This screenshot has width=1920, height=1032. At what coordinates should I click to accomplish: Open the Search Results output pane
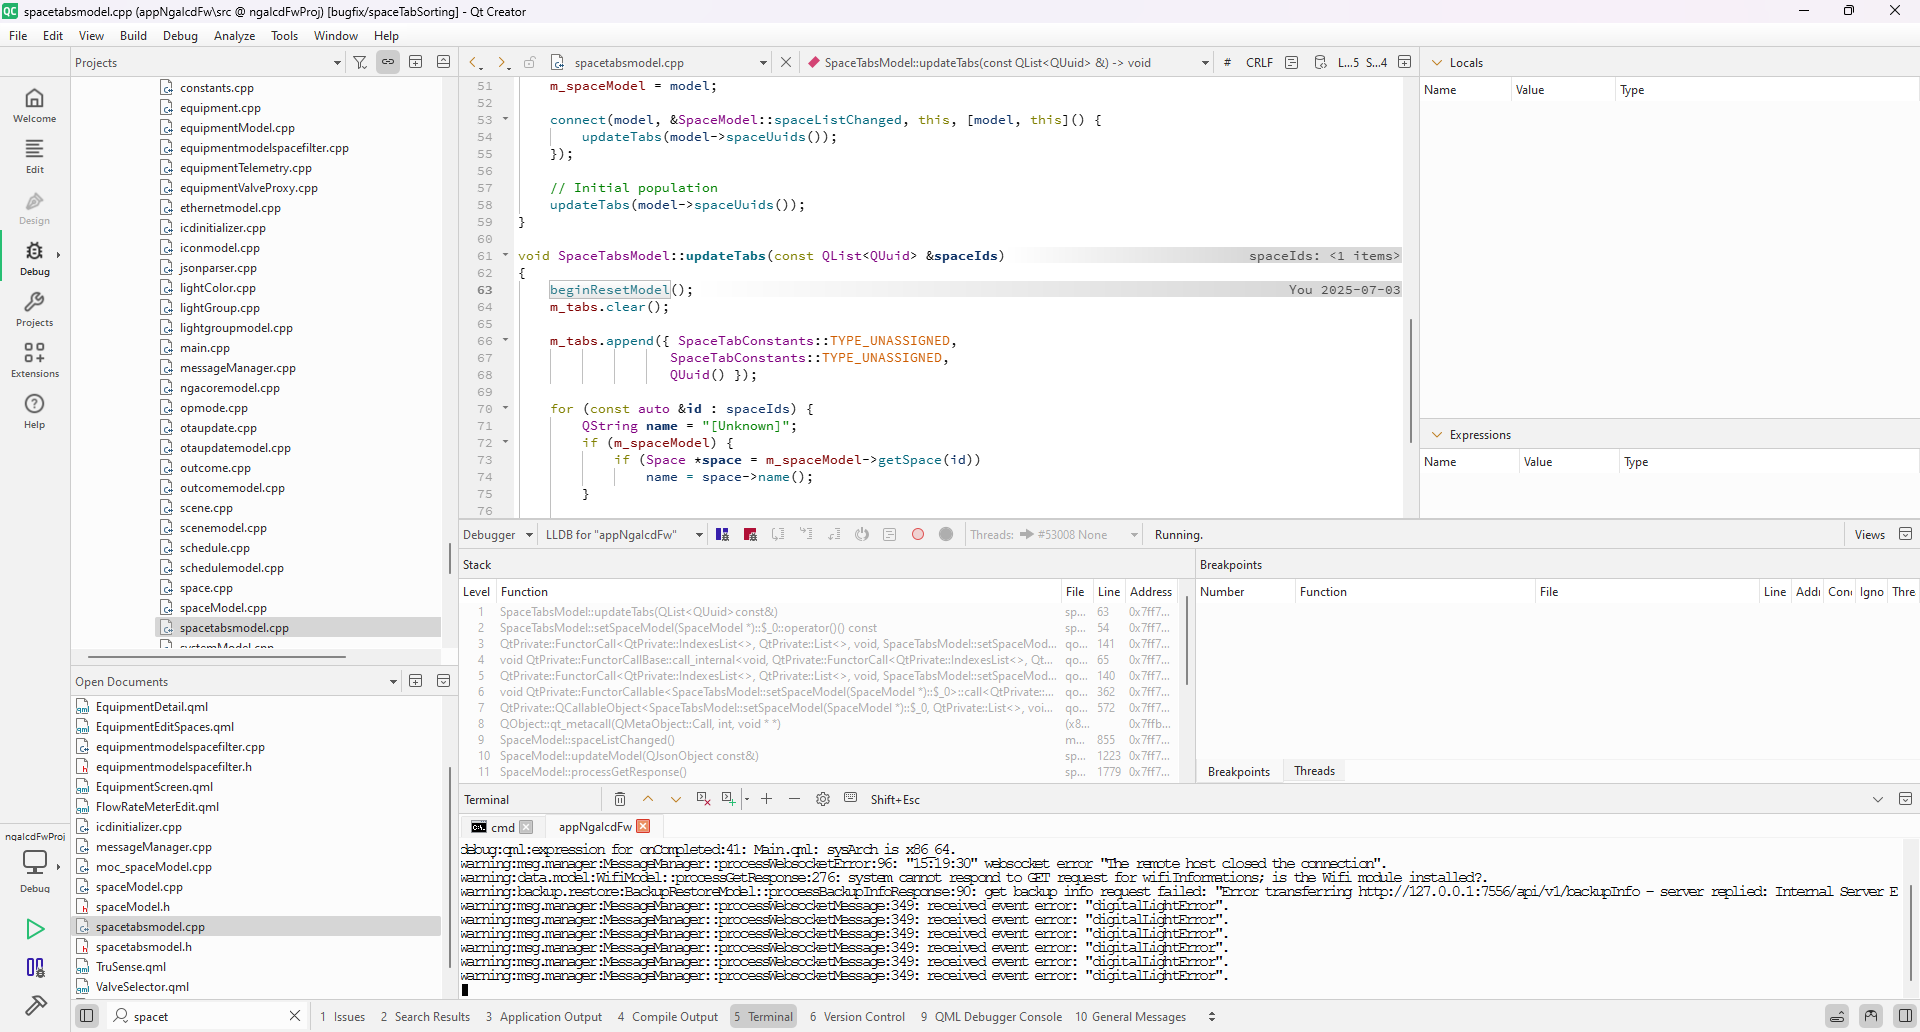click(x=425, y=1017)
